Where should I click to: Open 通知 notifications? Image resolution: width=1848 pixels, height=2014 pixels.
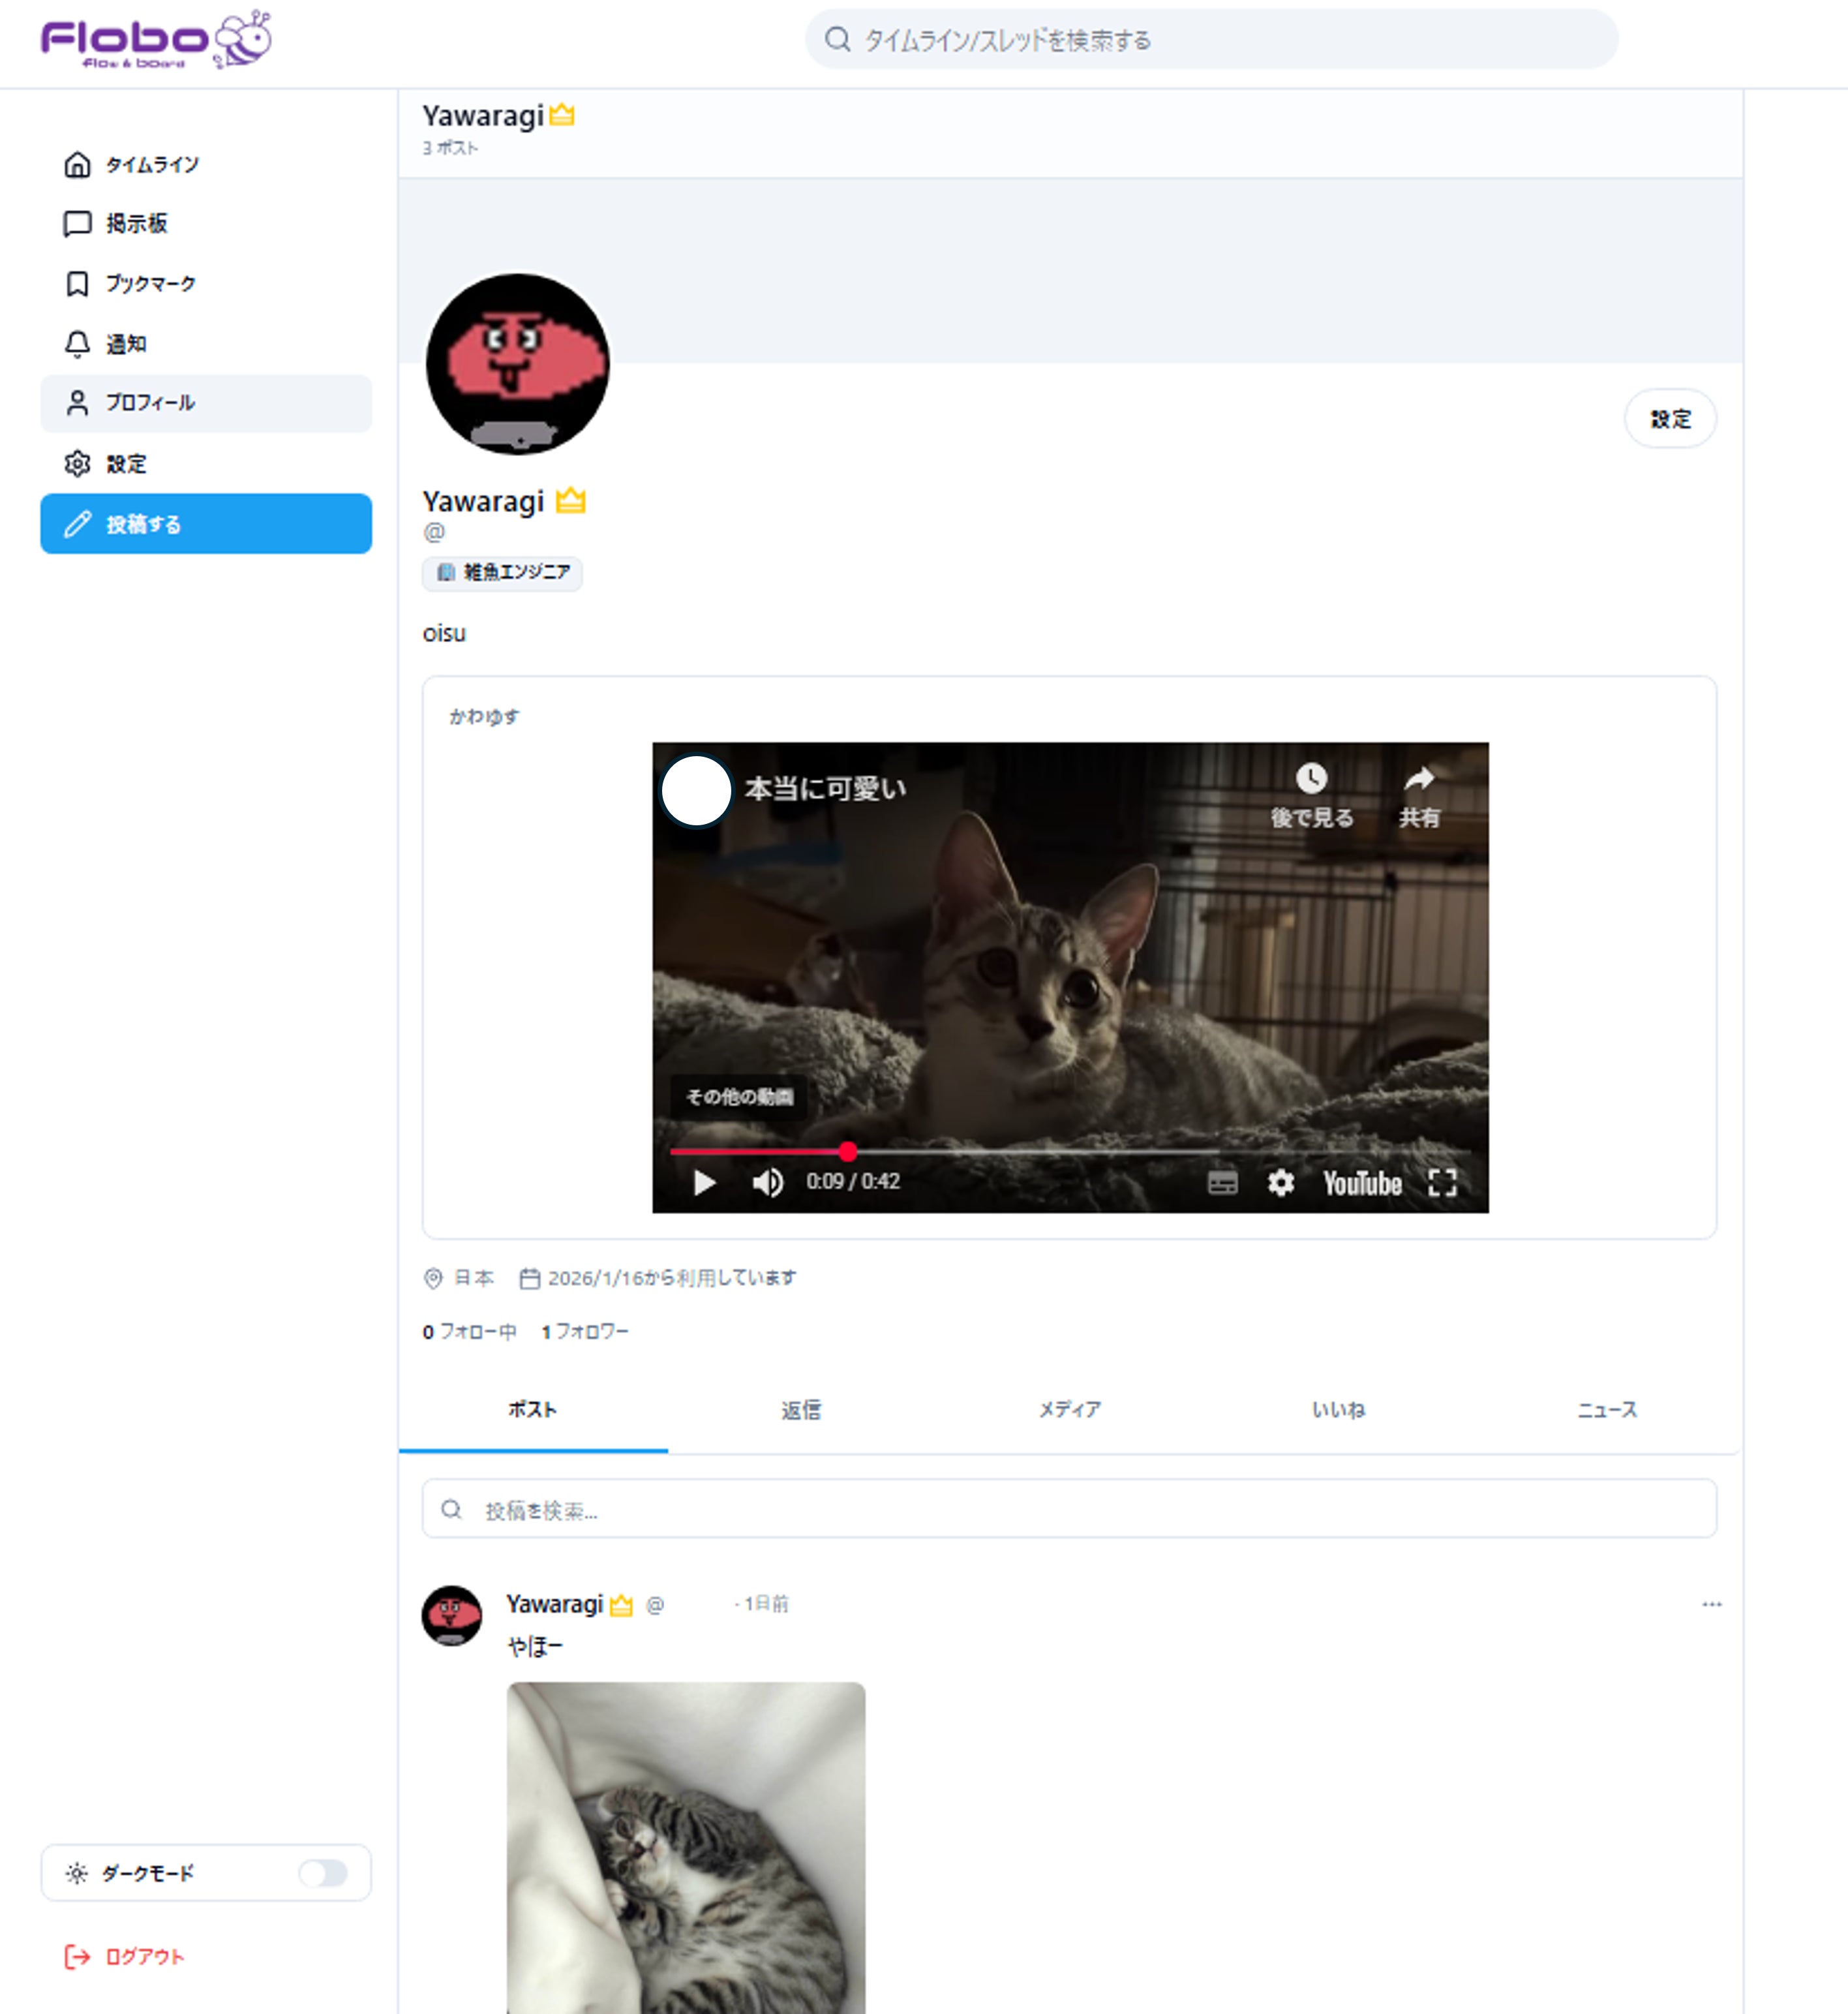click(125, 344)
